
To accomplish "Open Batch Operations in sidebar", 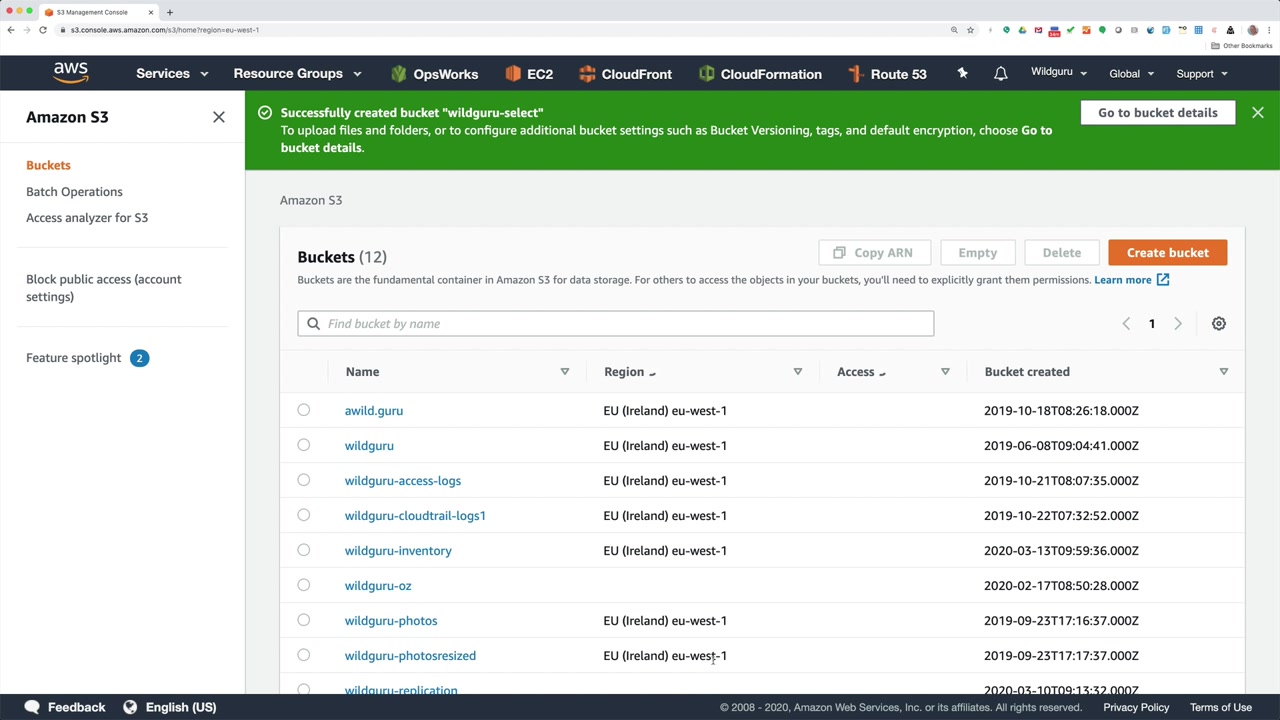I will [x=74, y=192].
